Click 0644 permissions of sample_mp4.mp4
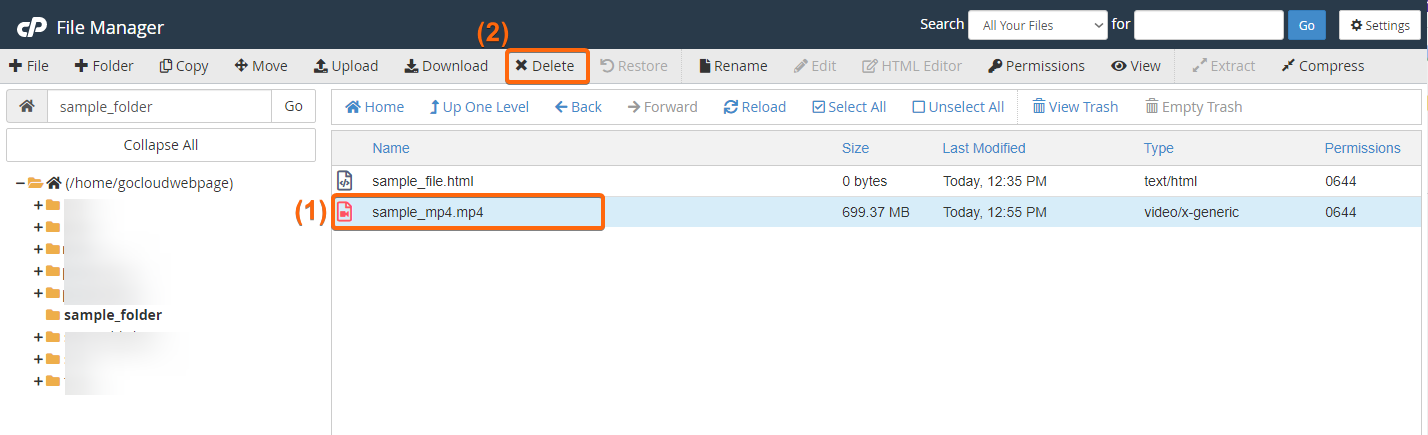Image resolution: width=1428 pixels, height=435 pixels. coord(1341,212)
